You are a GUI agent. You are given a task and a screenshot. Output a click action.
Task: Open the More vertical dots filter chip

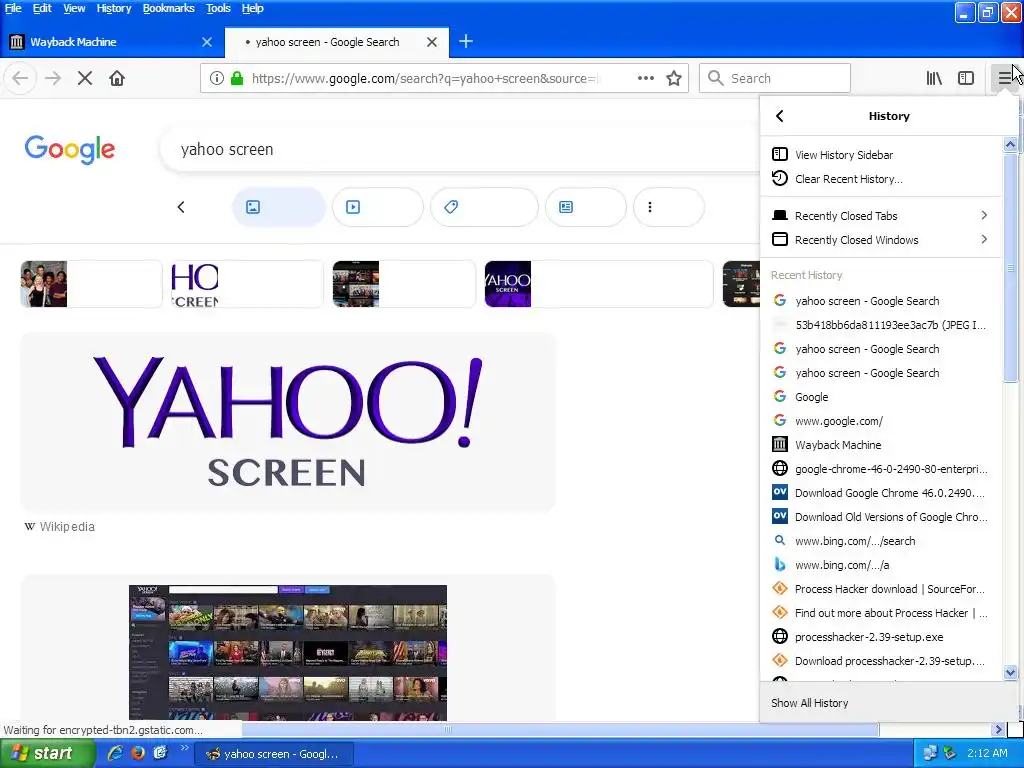669,207
